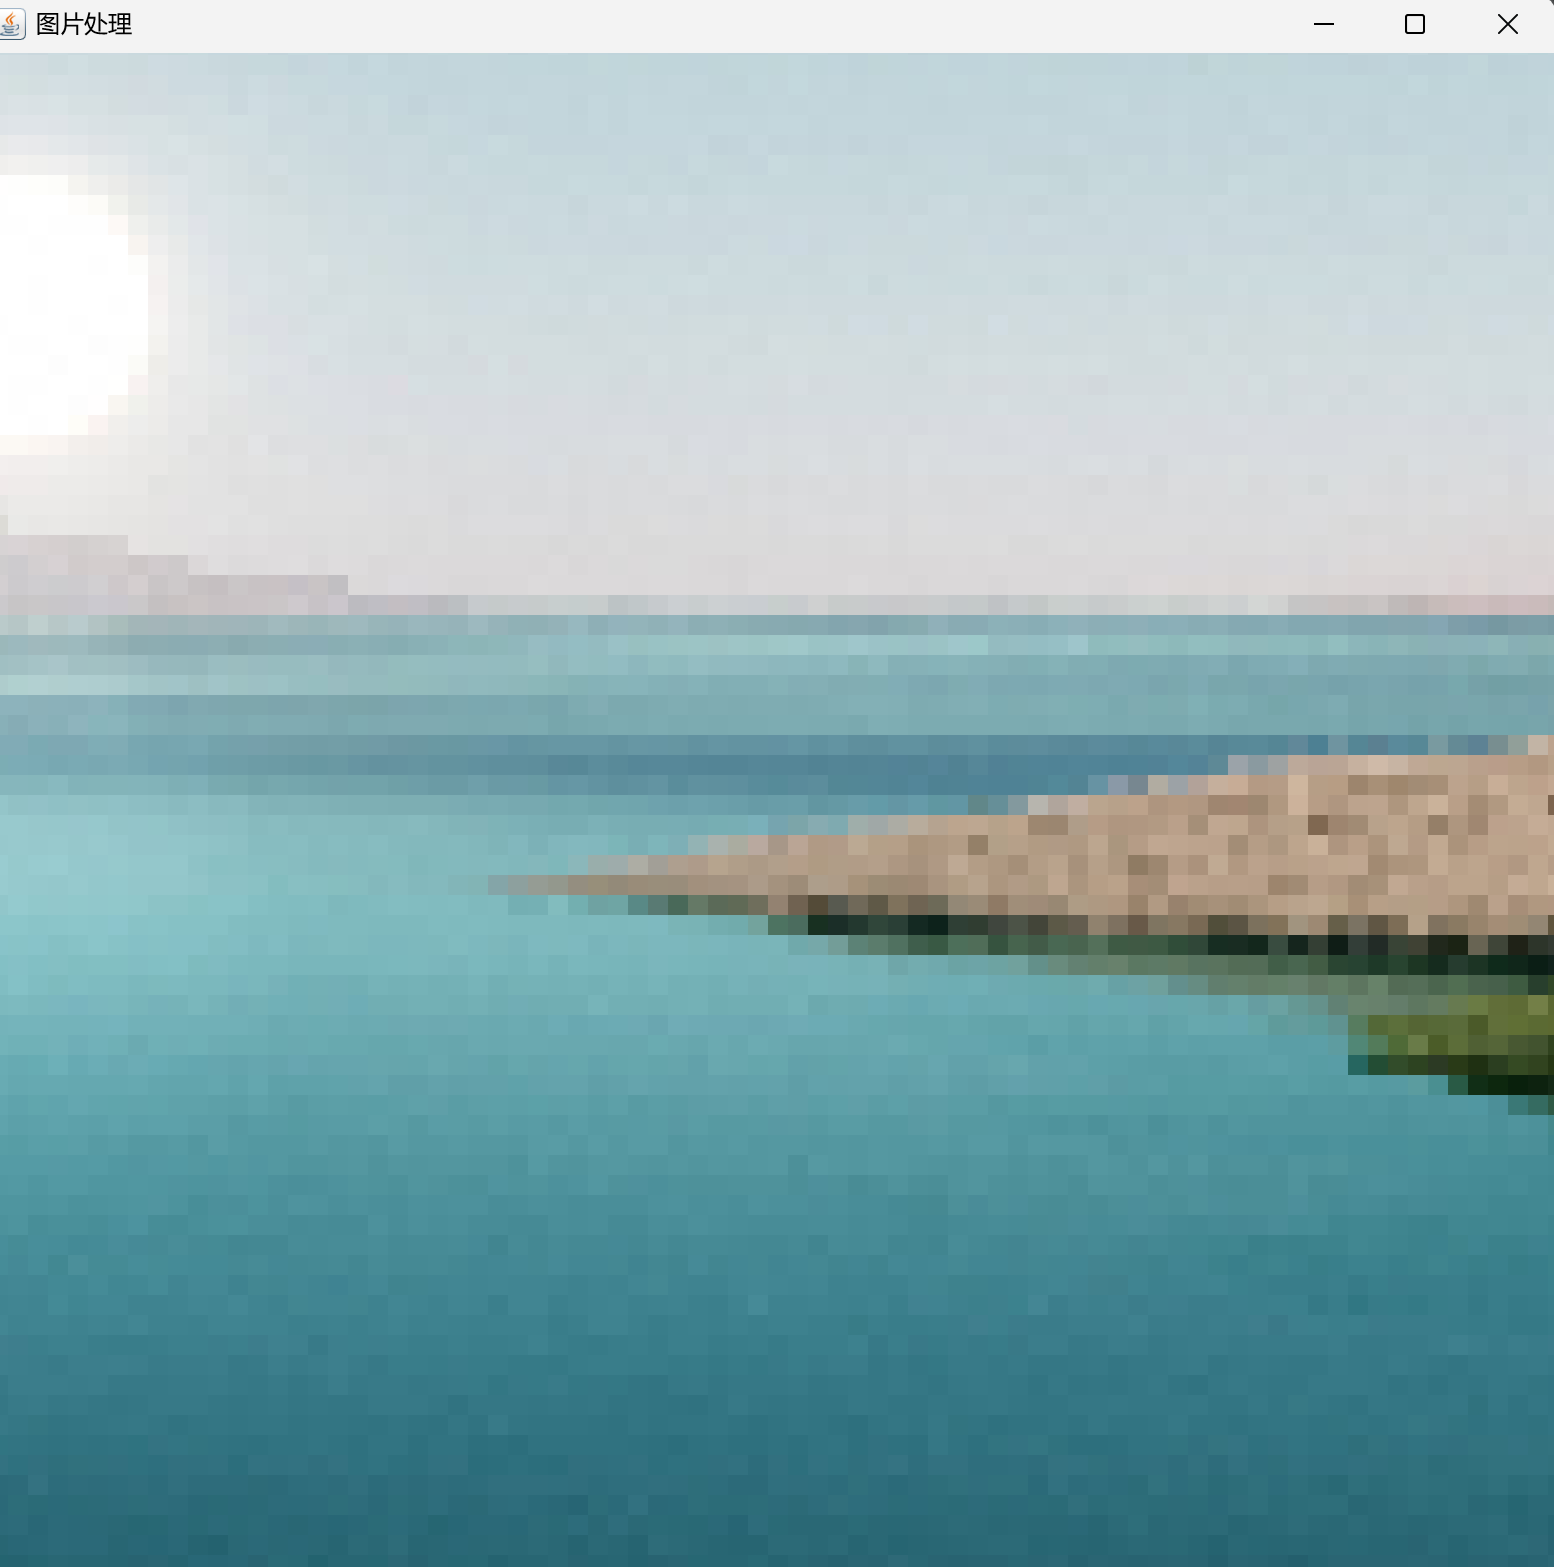
Task: Maximize the 图片处理 window
Action: (x=1414, y=24)
